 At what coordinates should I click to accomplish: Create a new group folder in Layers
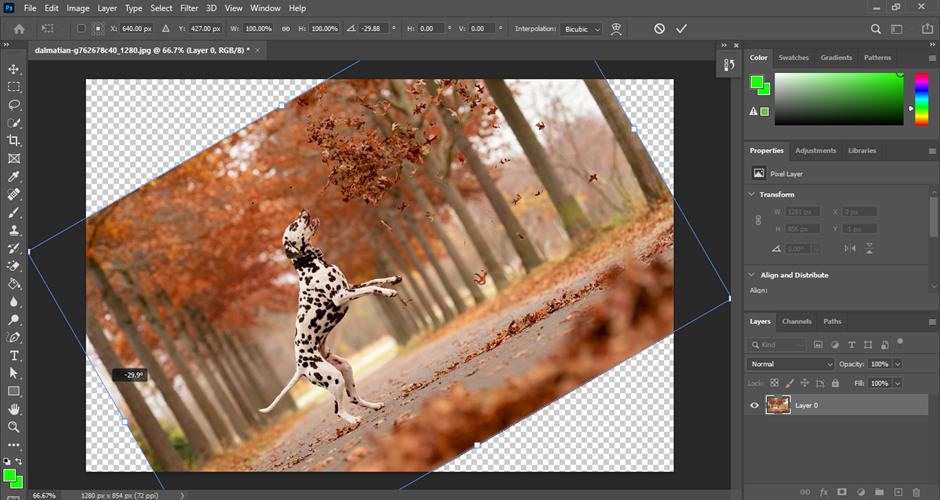pos(879,492)
